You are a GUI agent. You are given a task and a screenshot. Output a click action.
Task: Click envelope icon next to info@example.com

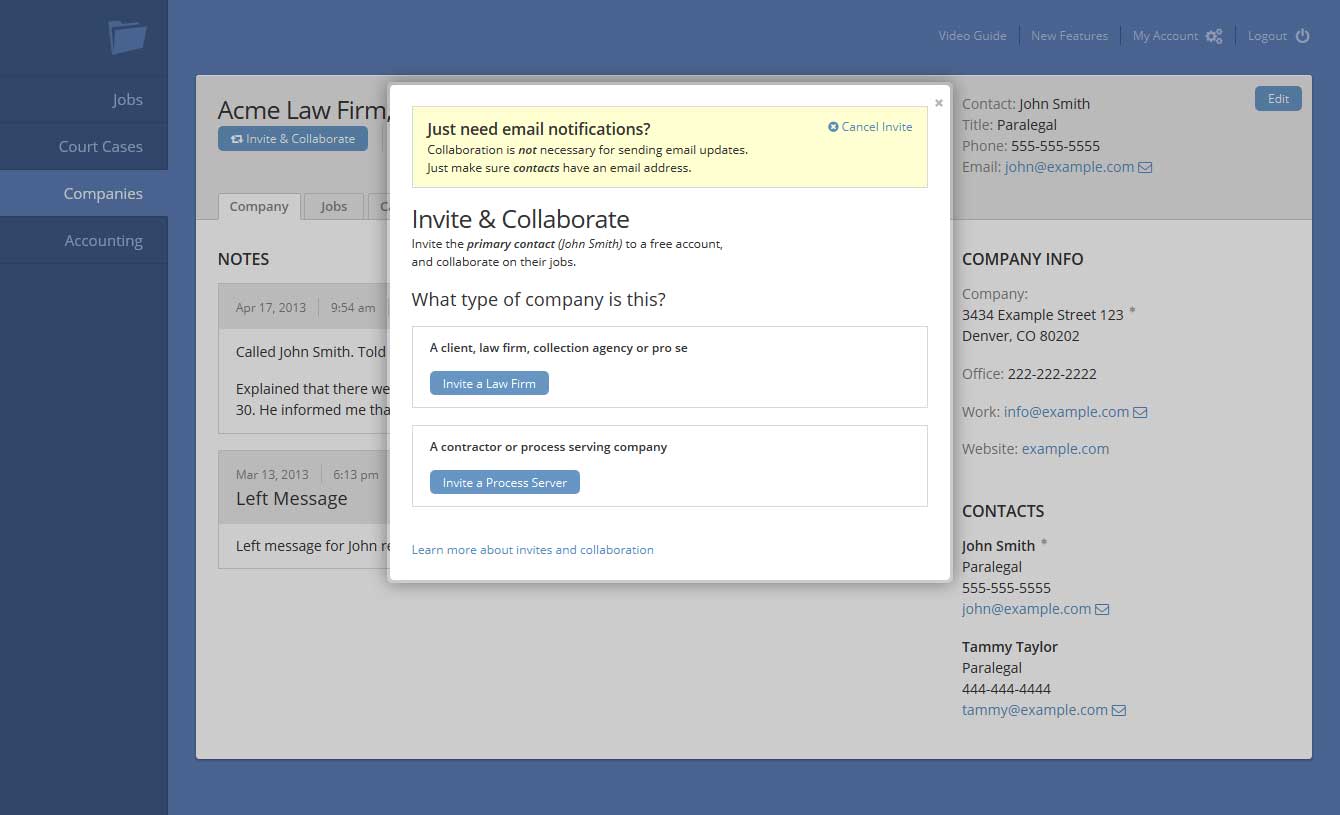(x=1140, y=412)
